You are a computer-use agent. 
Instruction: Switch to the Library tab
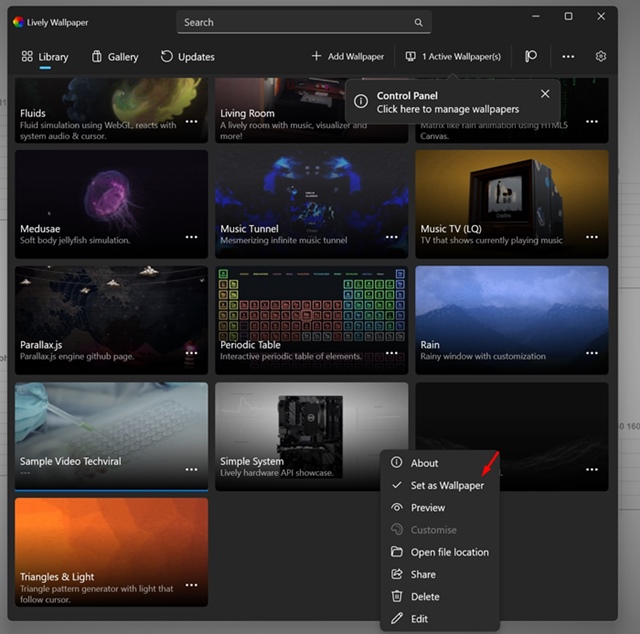pyautogui.click(x=45, y=57)
